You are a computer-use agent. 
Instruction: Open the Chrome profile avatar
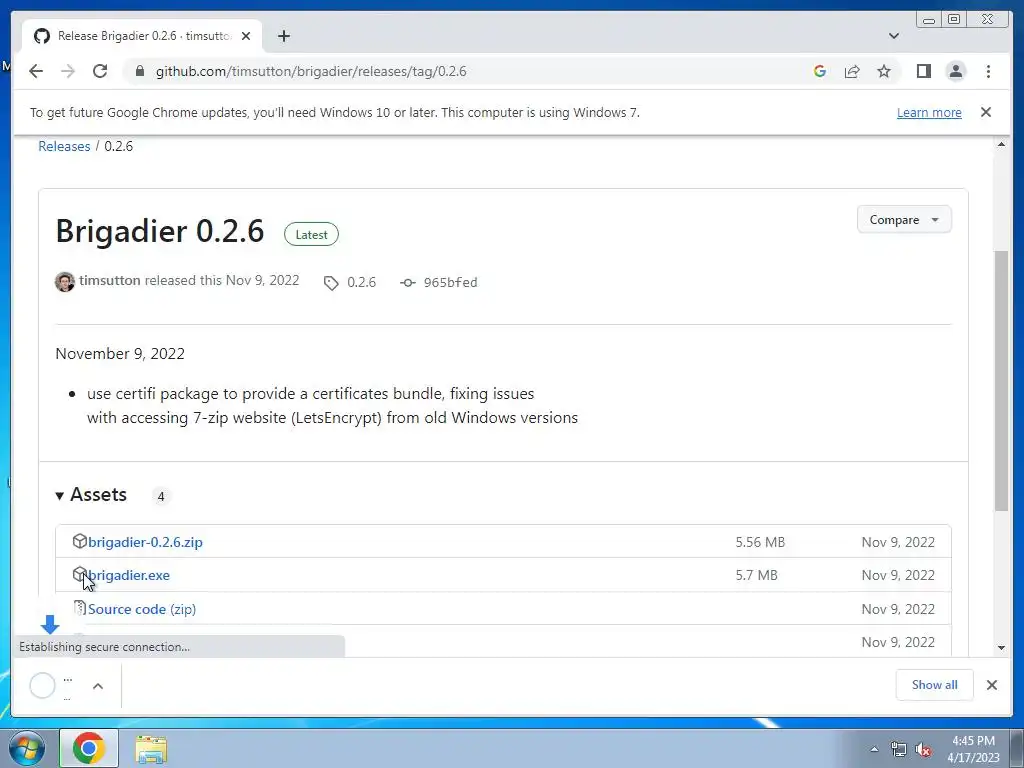pos(955,71)
